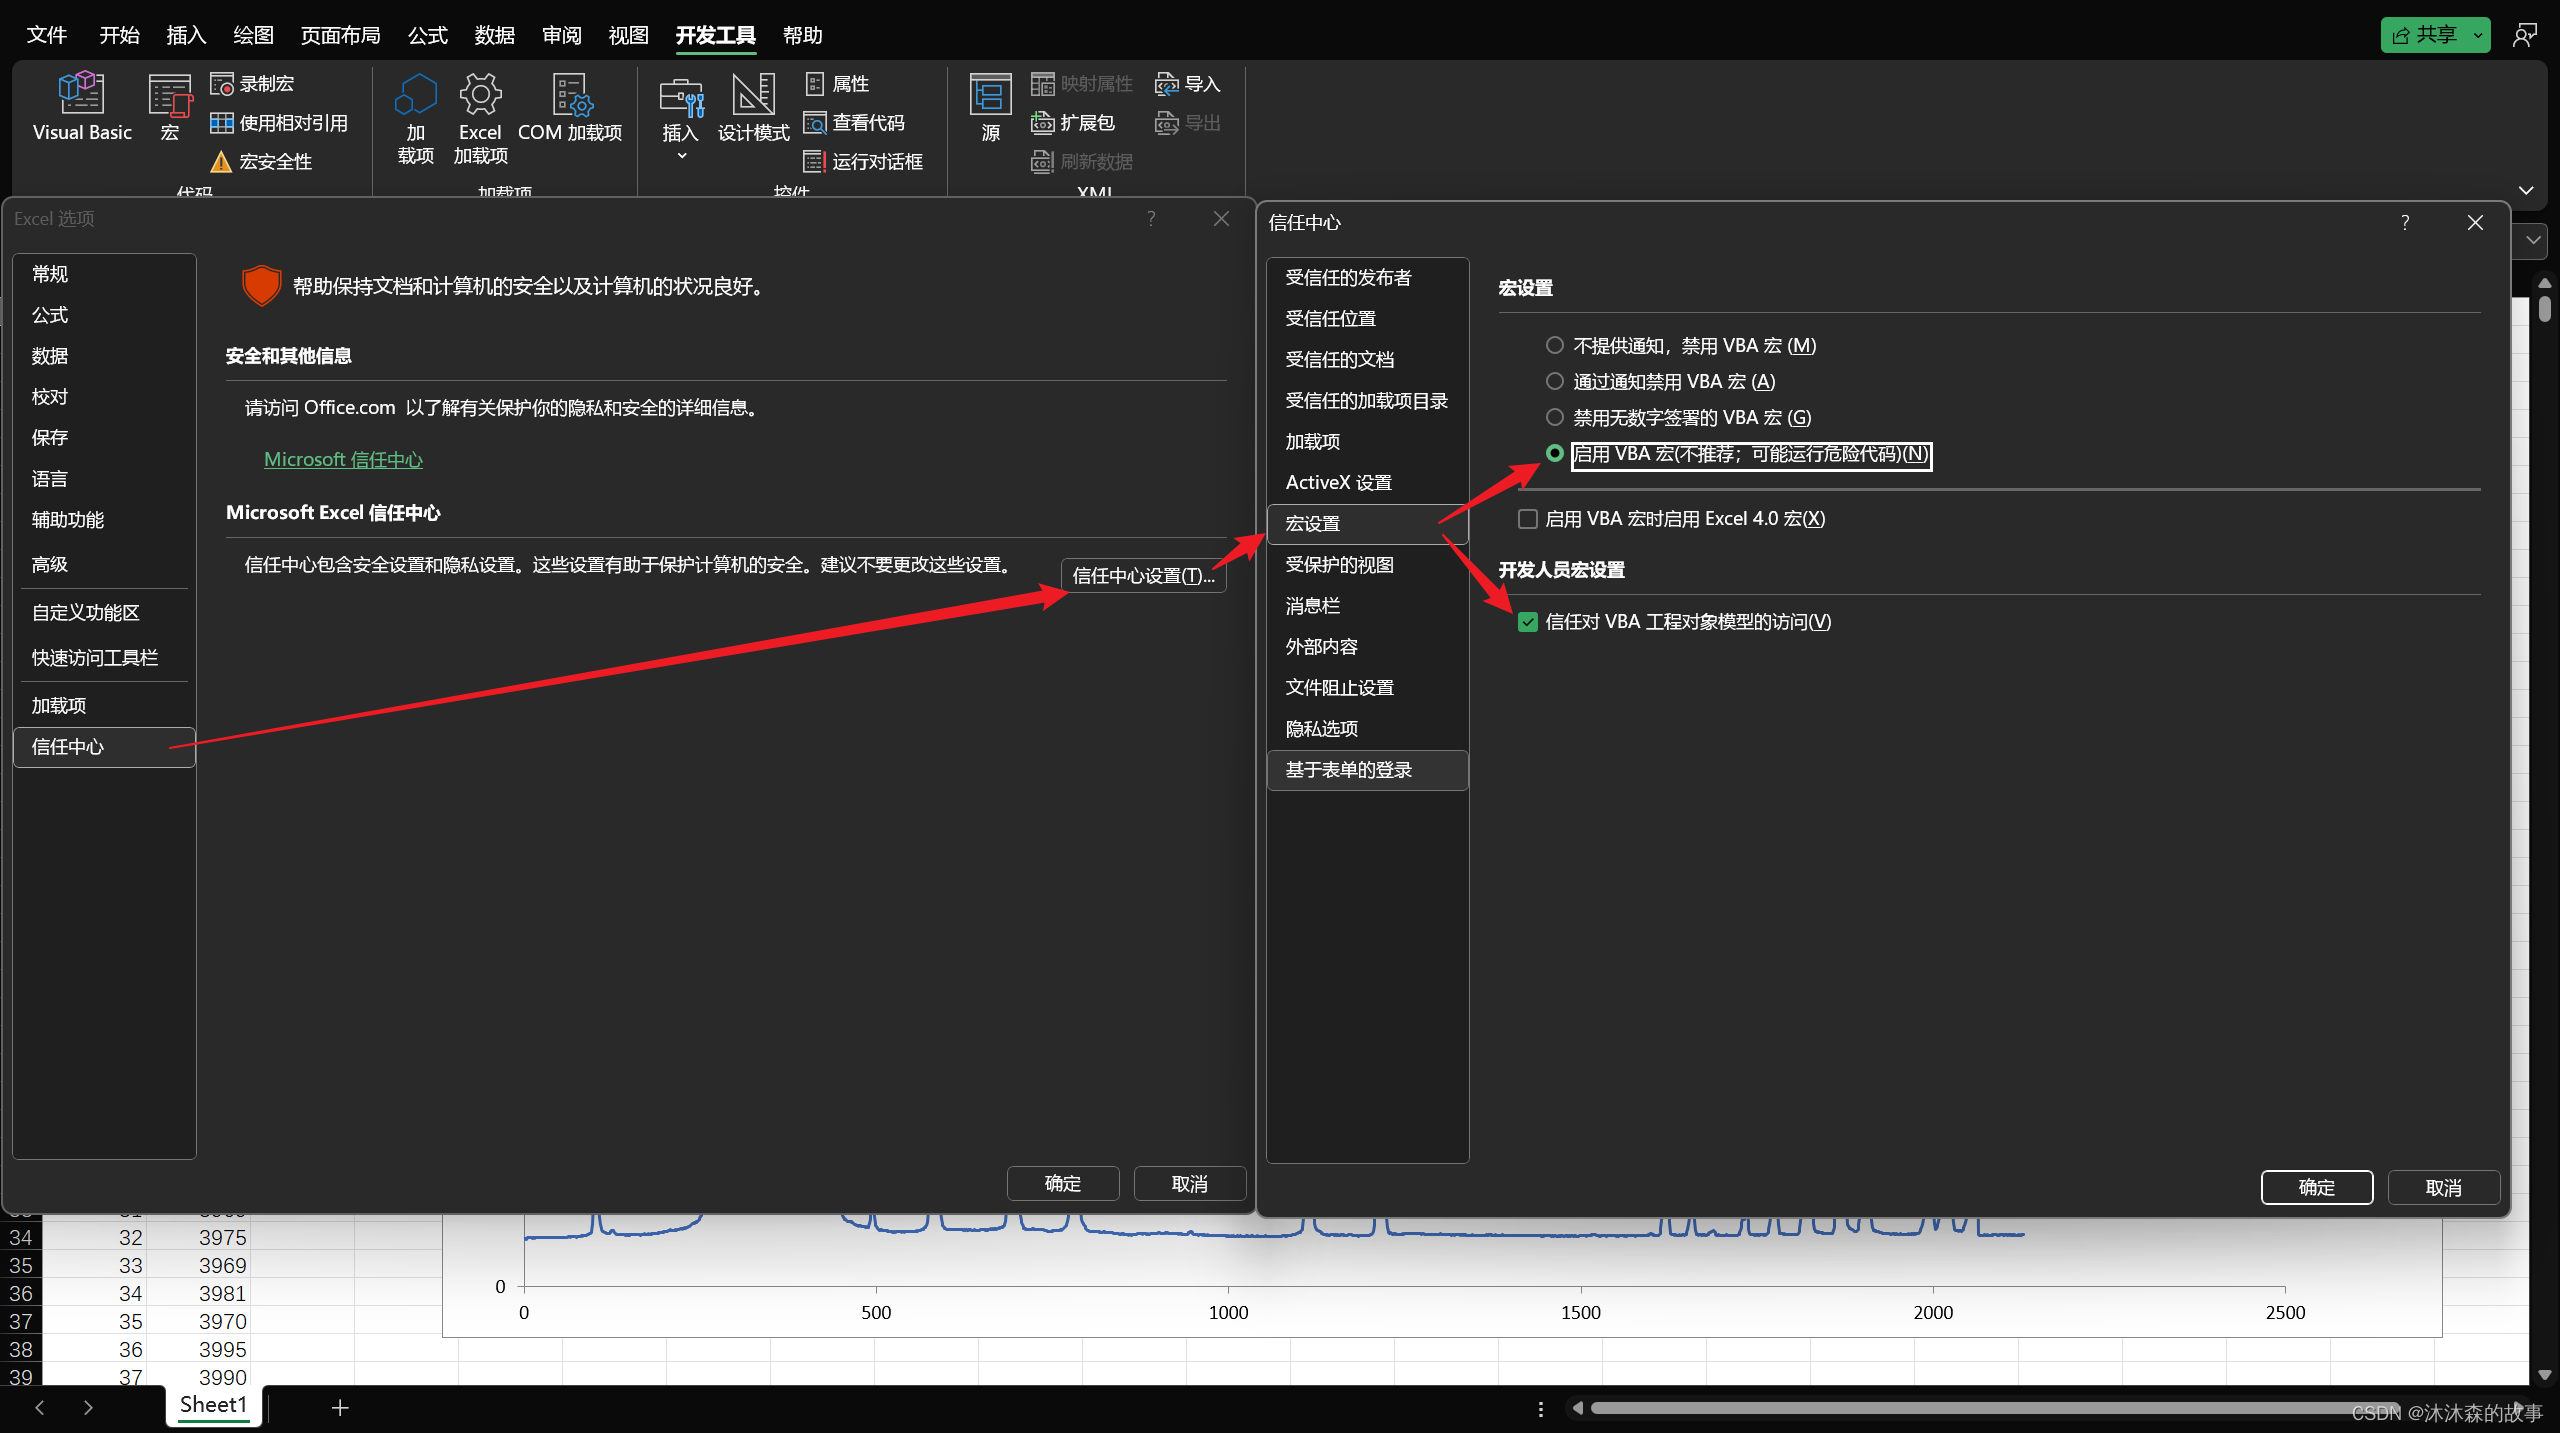Click Microsoft信任中心 hyperlink
Image resolution: width=2560 pixels, height=1433 pixels.
[x=346, y=459]
